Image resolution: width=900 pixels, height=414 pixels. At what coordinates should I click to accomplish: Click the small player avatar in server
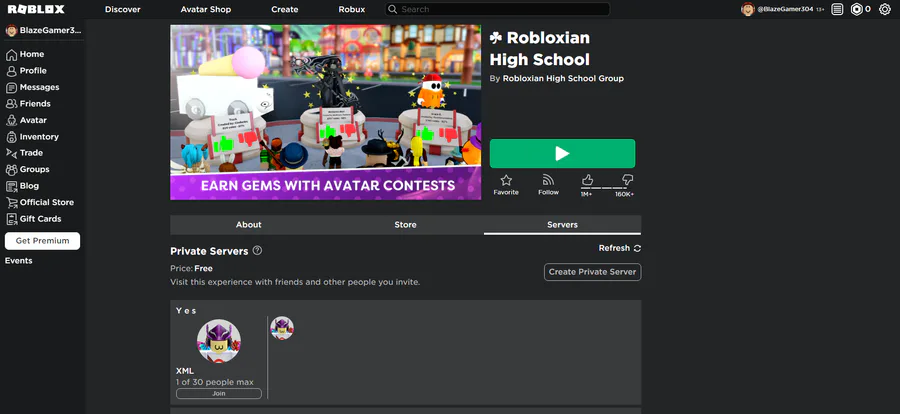click(282, 328)
